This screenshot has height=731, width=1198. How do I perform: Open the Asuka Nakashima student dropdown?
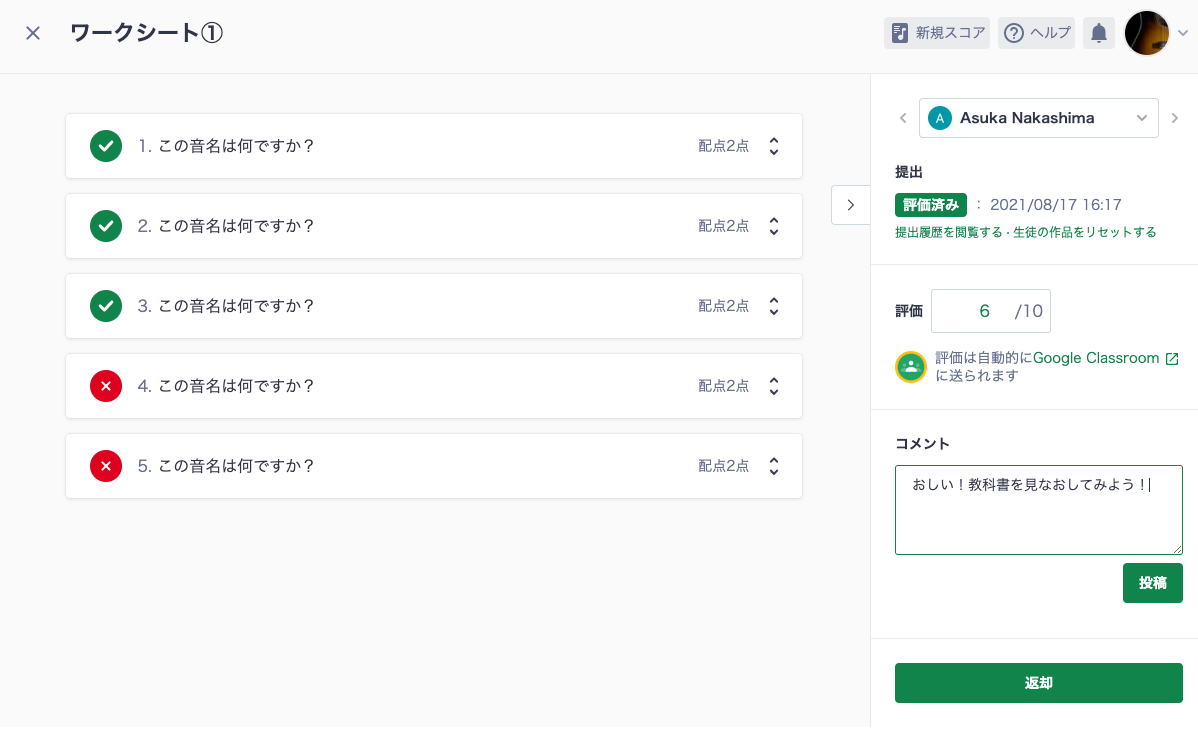point(1038,118)
